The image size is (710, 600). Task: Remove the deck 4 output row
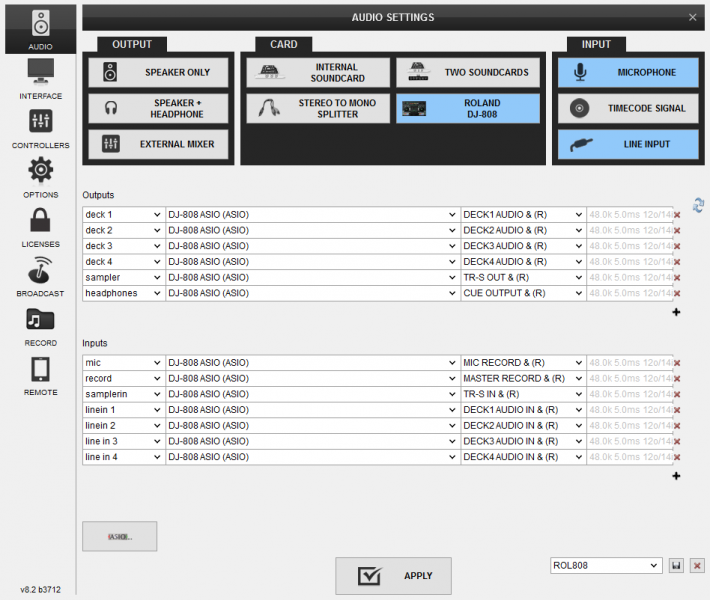pyautogui.click(x=677, y=262)
